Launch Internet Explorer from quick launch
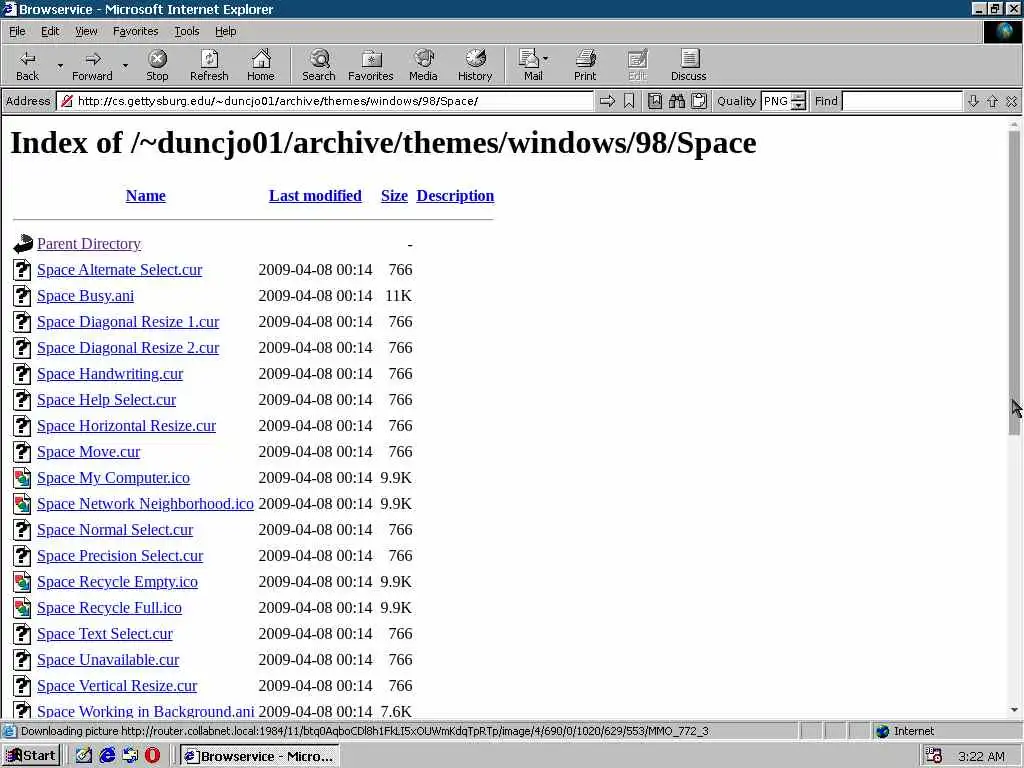 pyautogui.click(x=107, y=756)
